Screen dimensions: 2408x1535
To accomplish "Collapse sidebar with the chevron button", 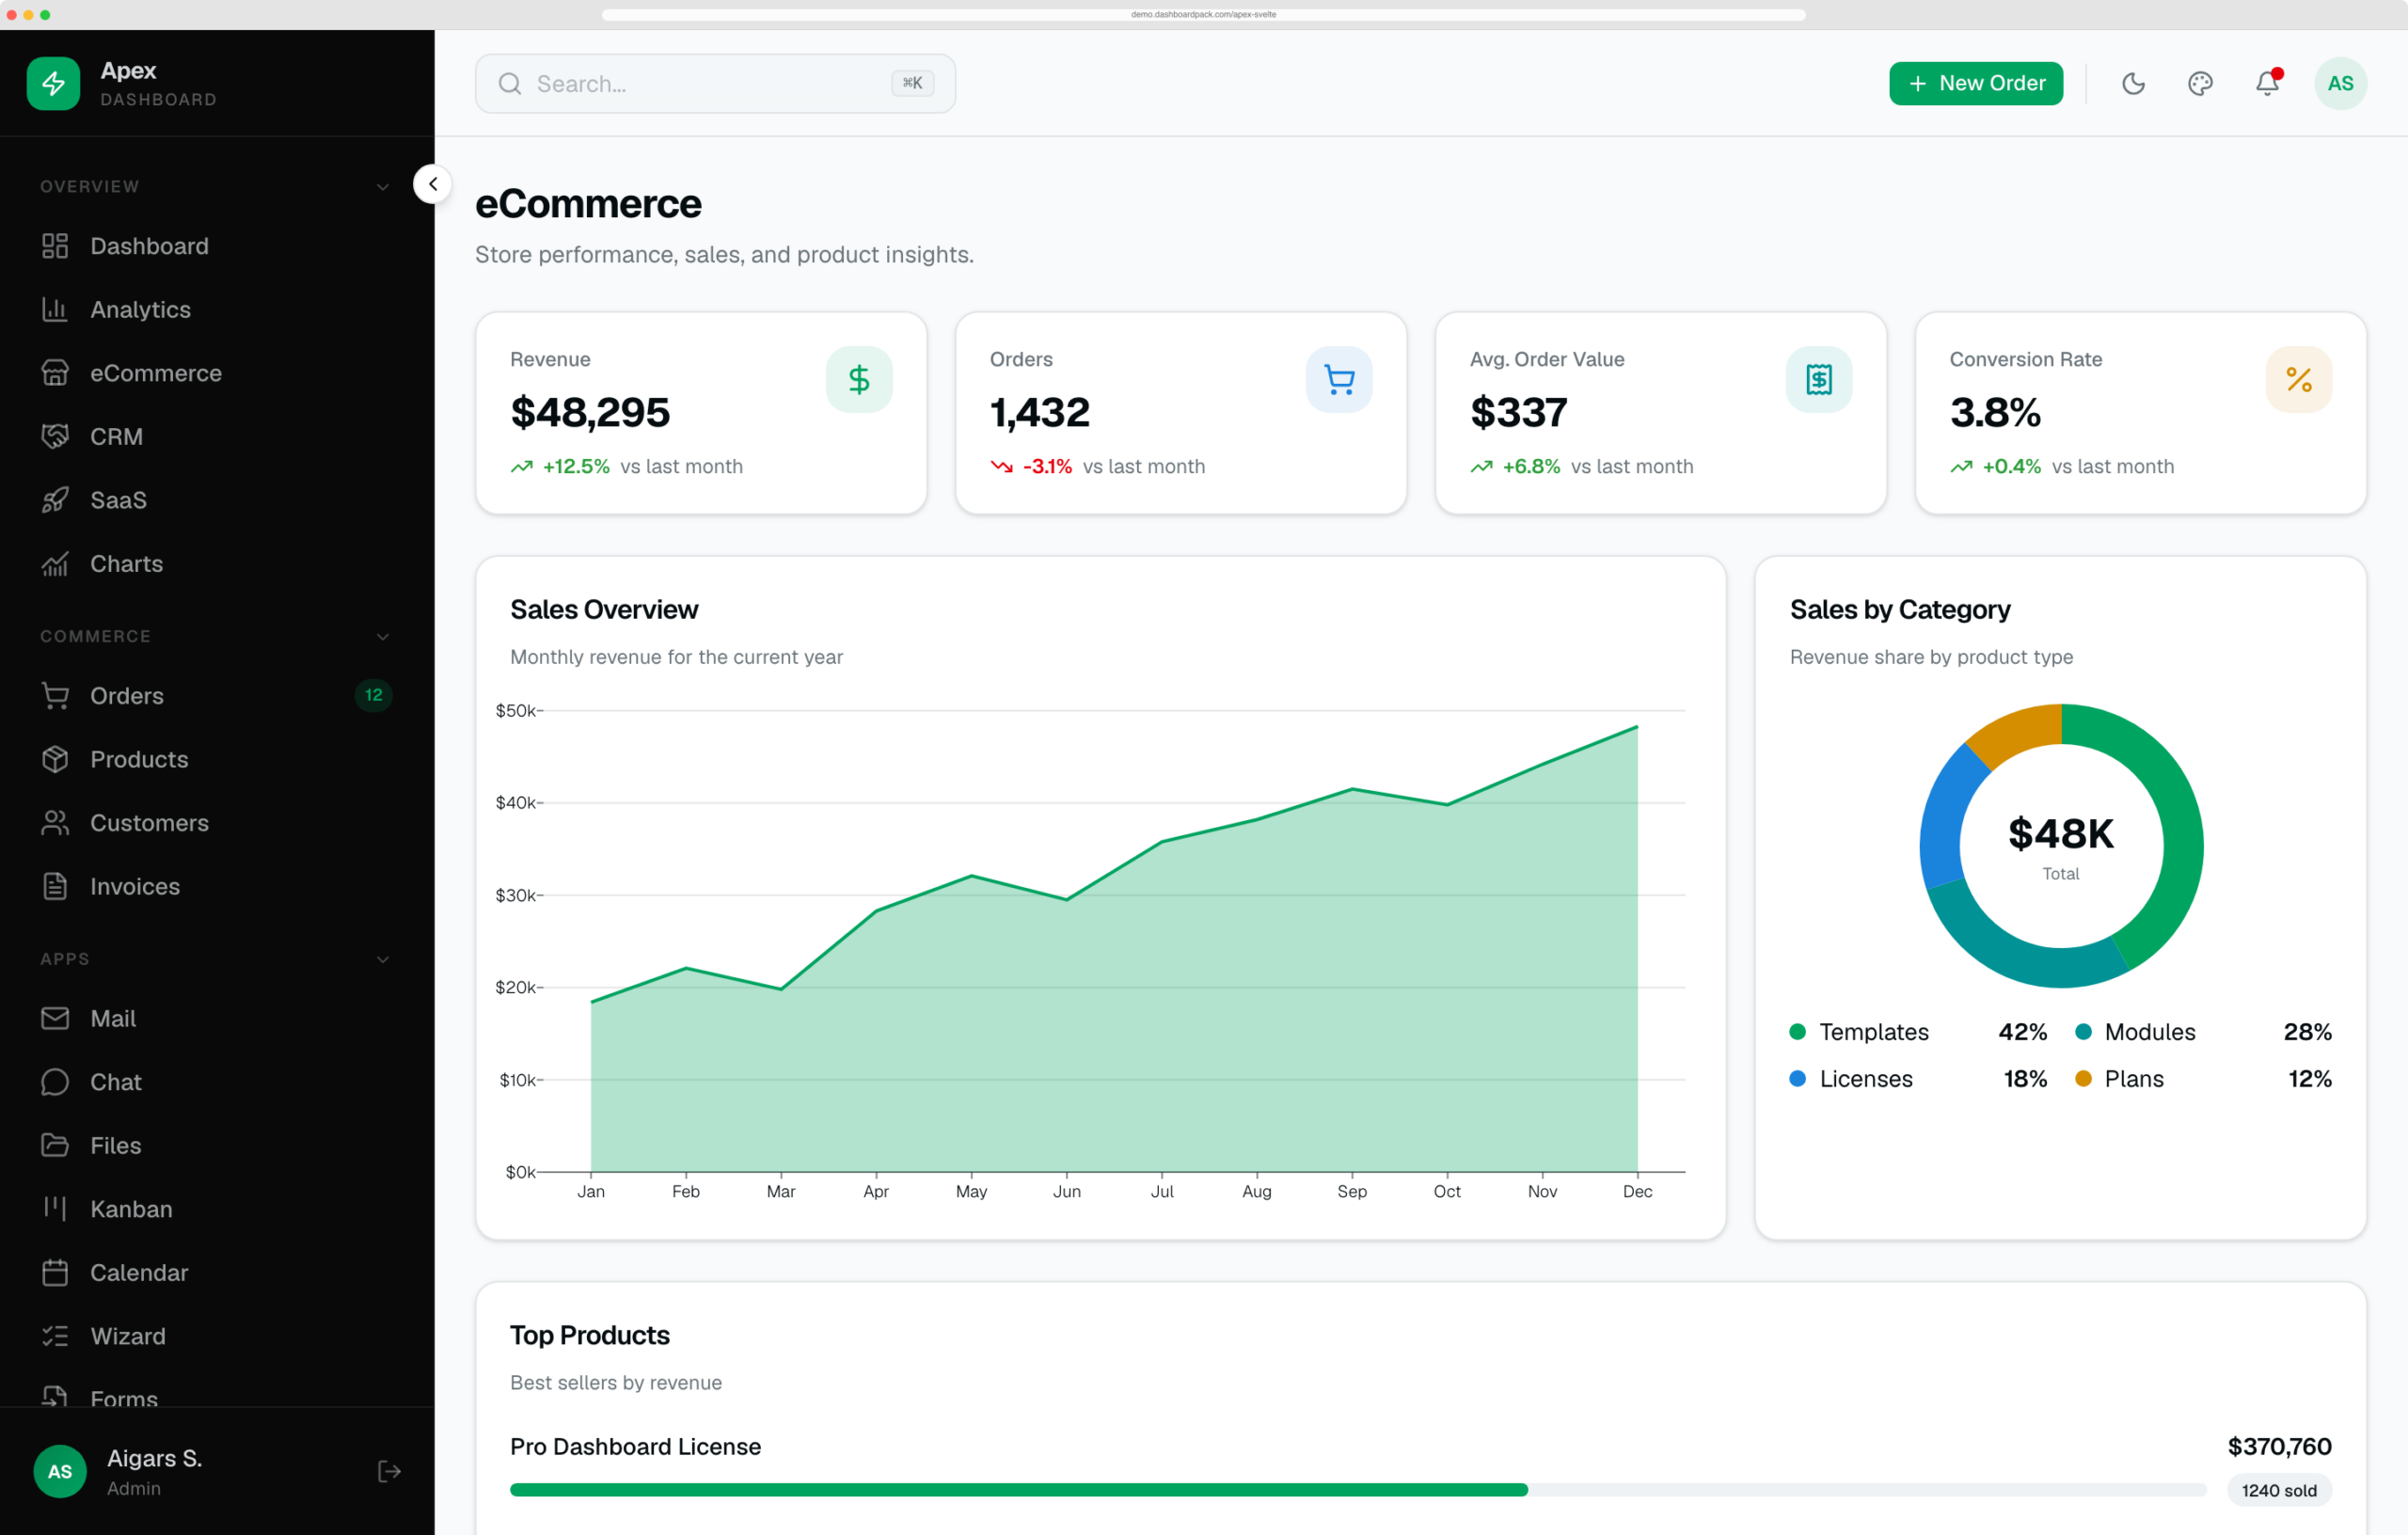I will (432, 184).
